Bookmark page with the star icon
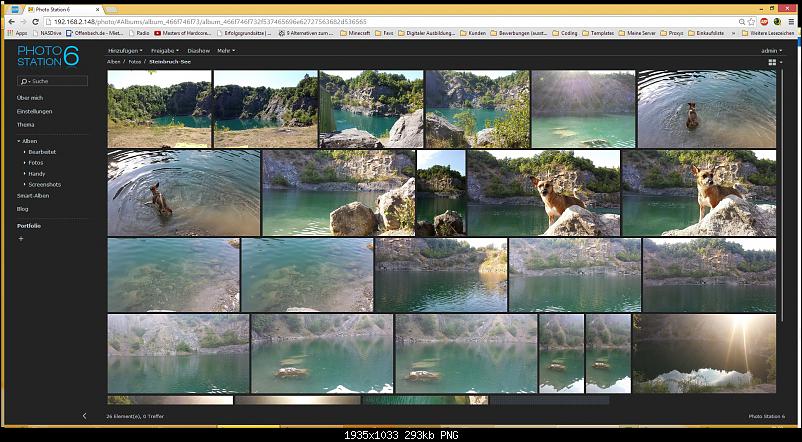 [750, 21]
